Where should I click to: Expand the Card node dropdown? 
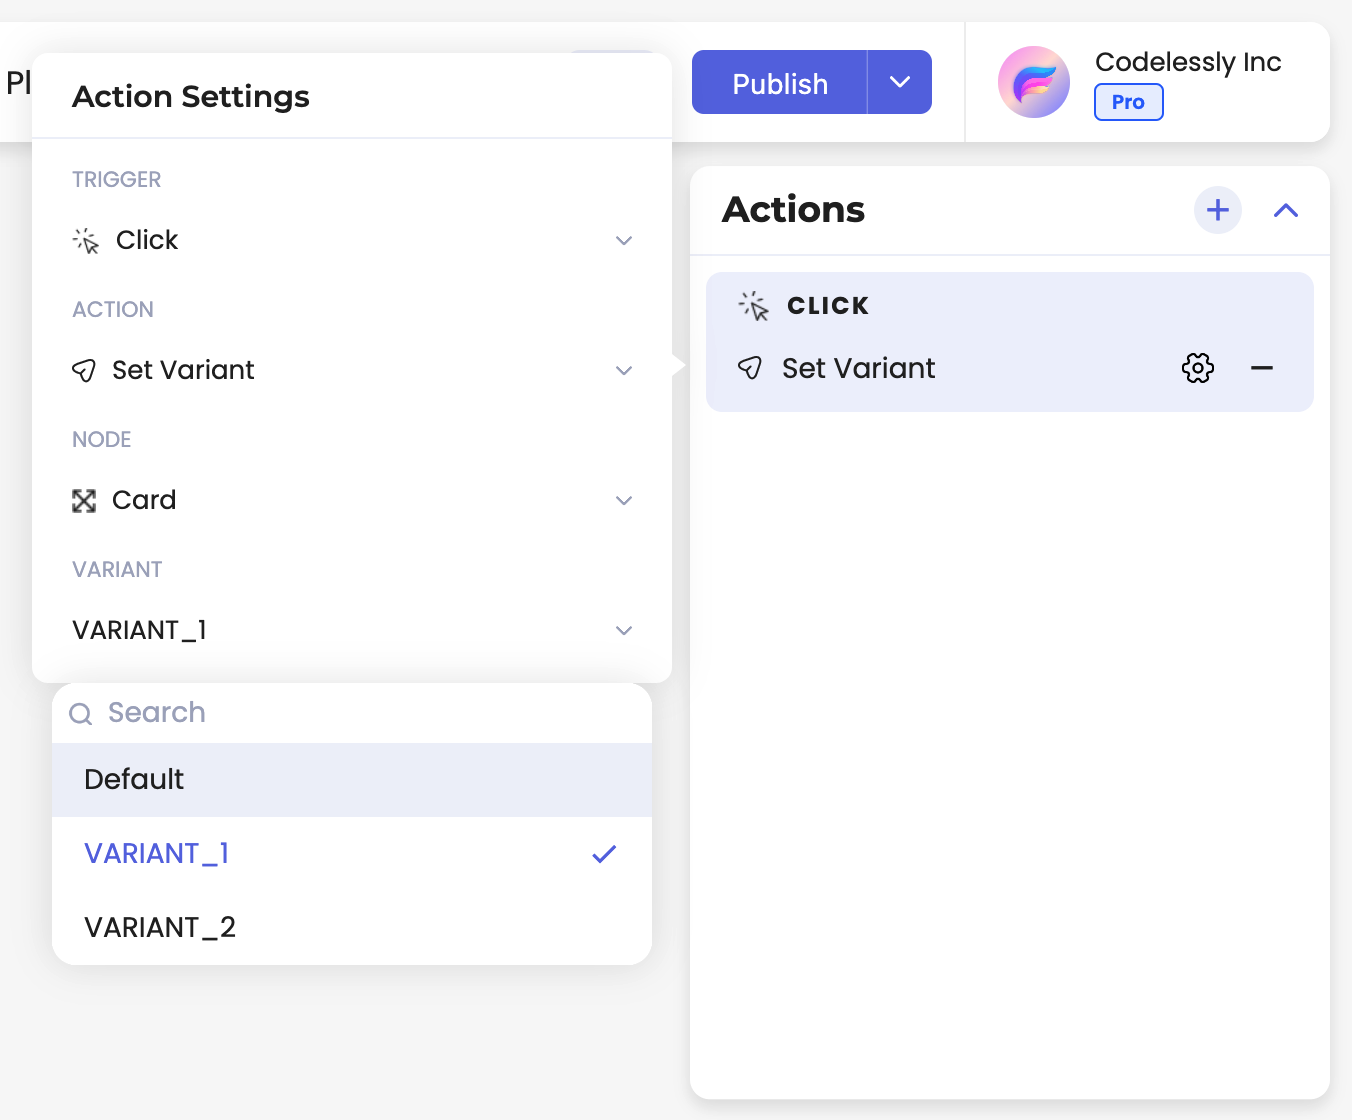coord(352,500)
